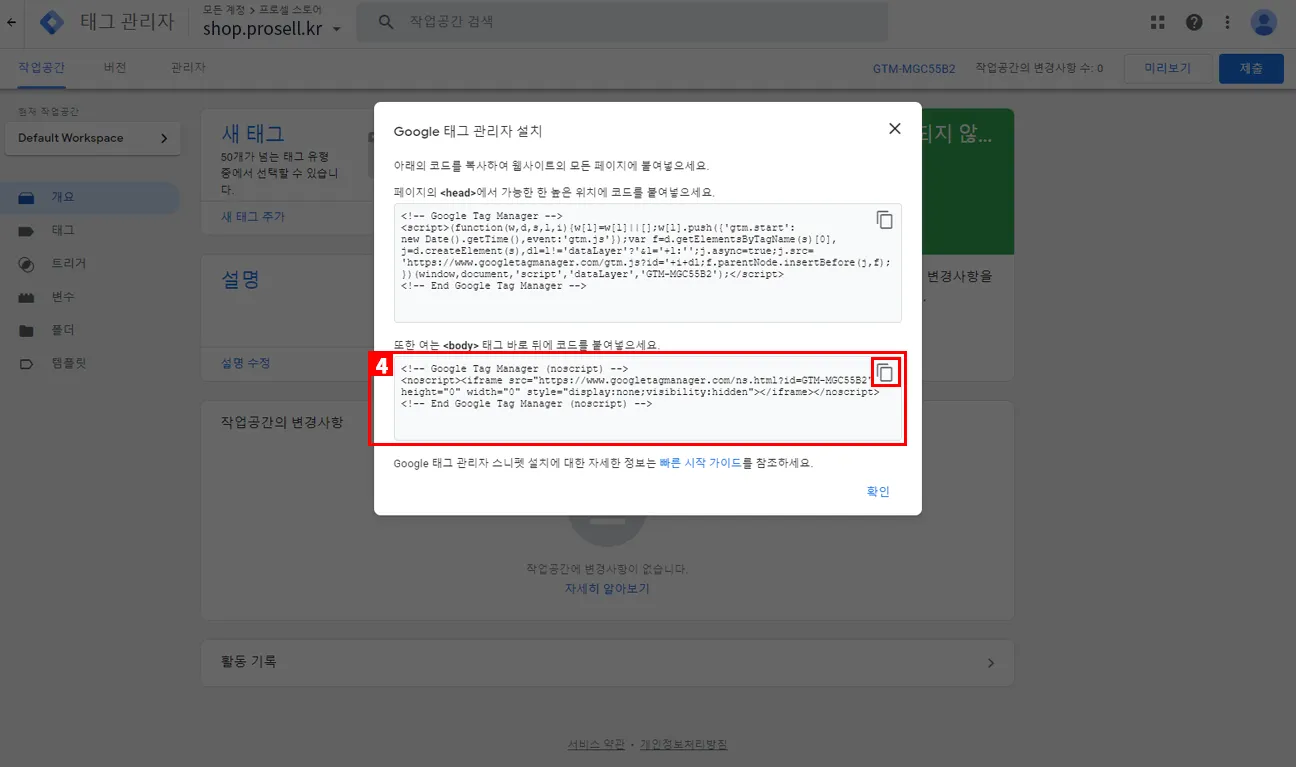
Task: Open the help question-mark icon
Action: [1194, 22]
